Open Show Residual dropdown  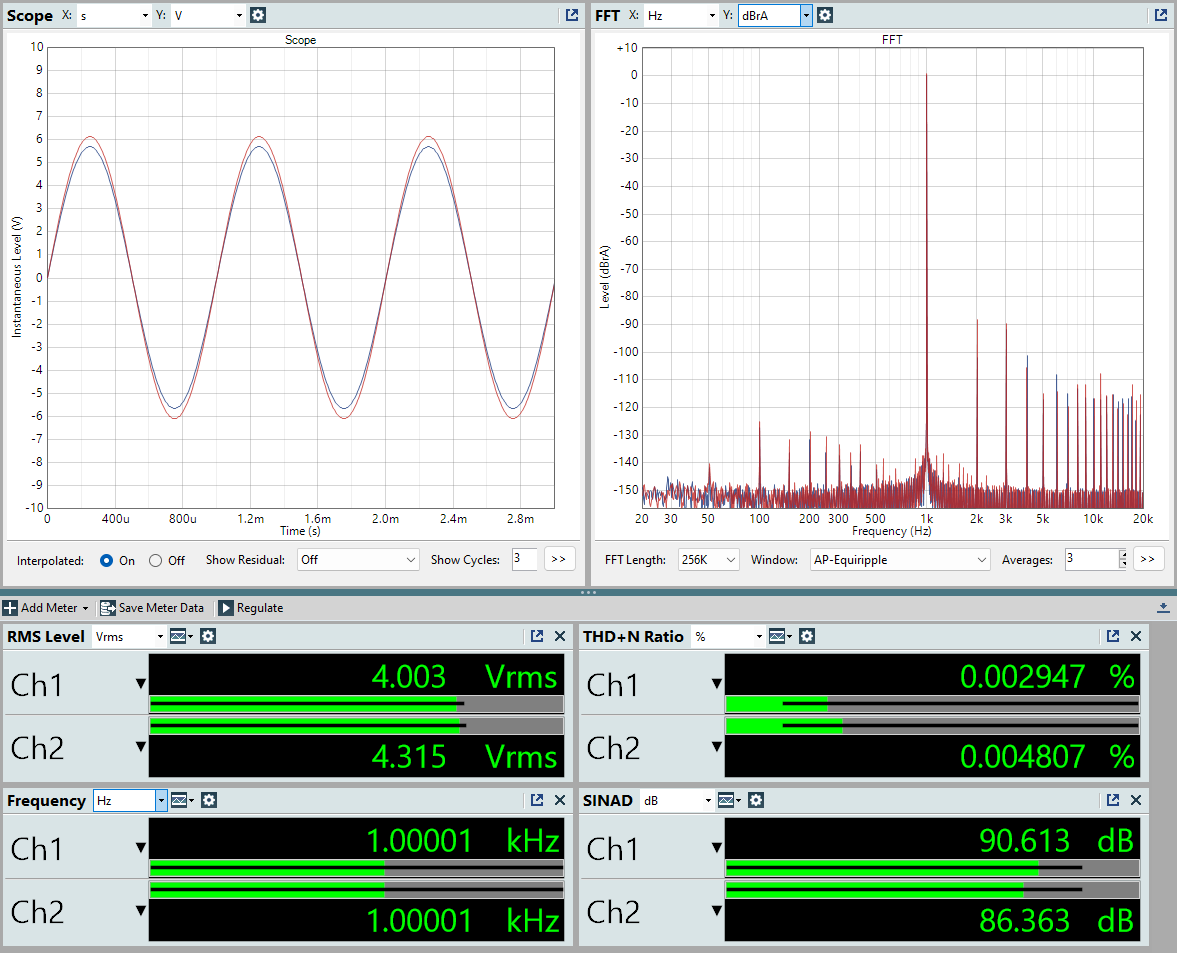[x=358, y=560]
